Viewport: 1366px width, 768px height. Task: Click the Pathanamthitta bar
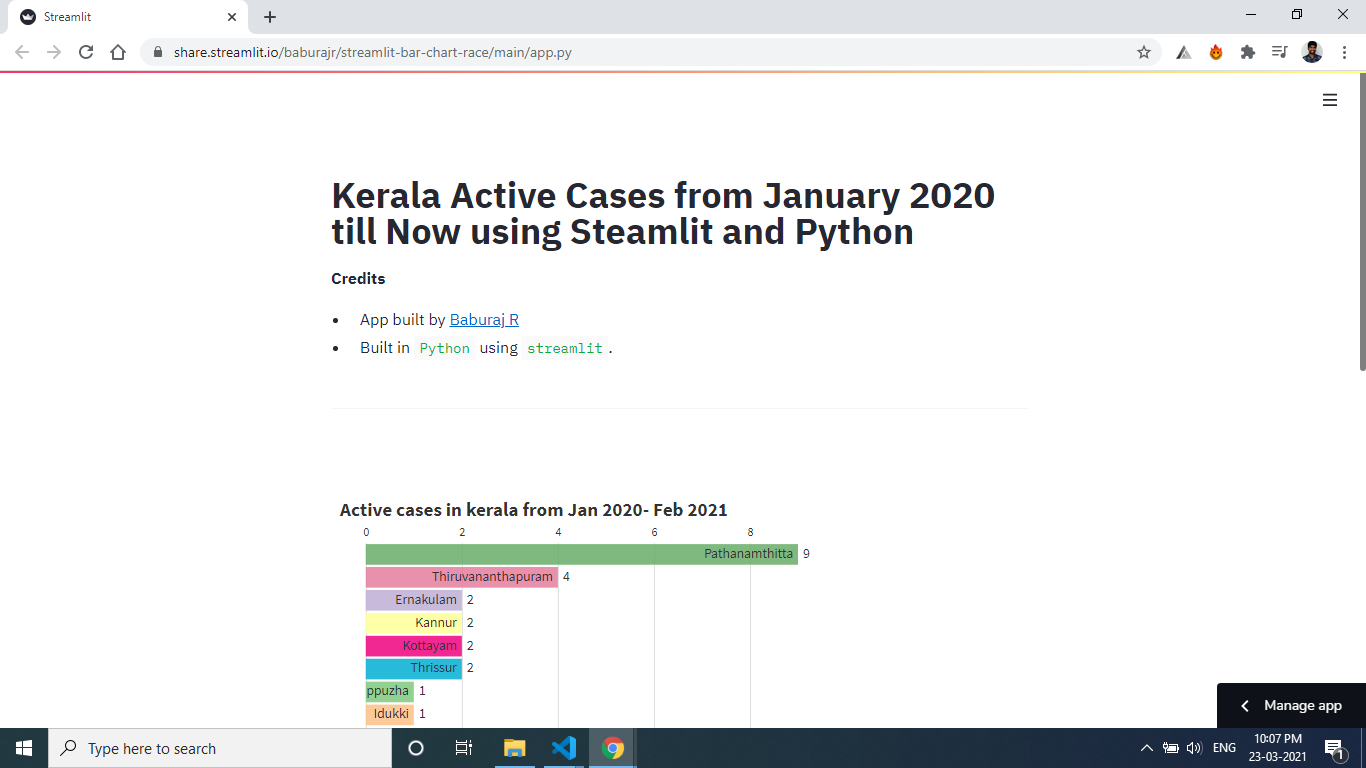click(x=582, y=554)
